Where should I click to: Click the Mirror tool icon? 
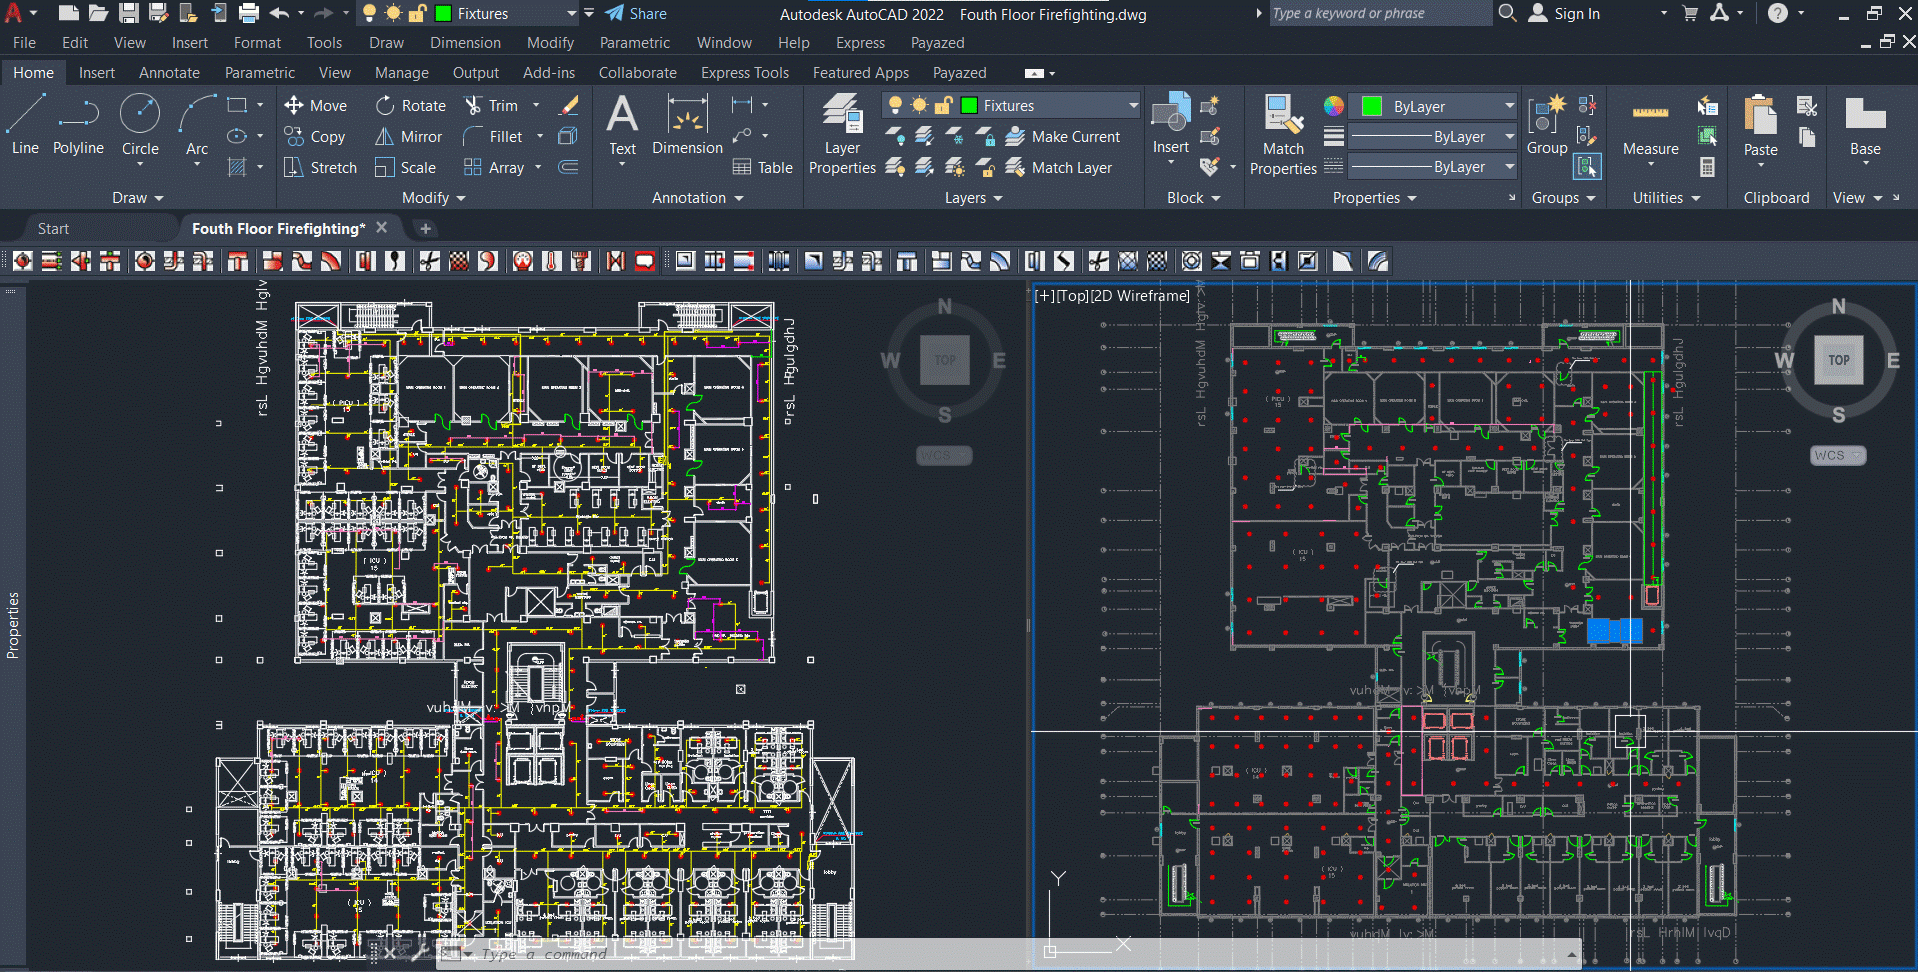[x=384, y=137]
